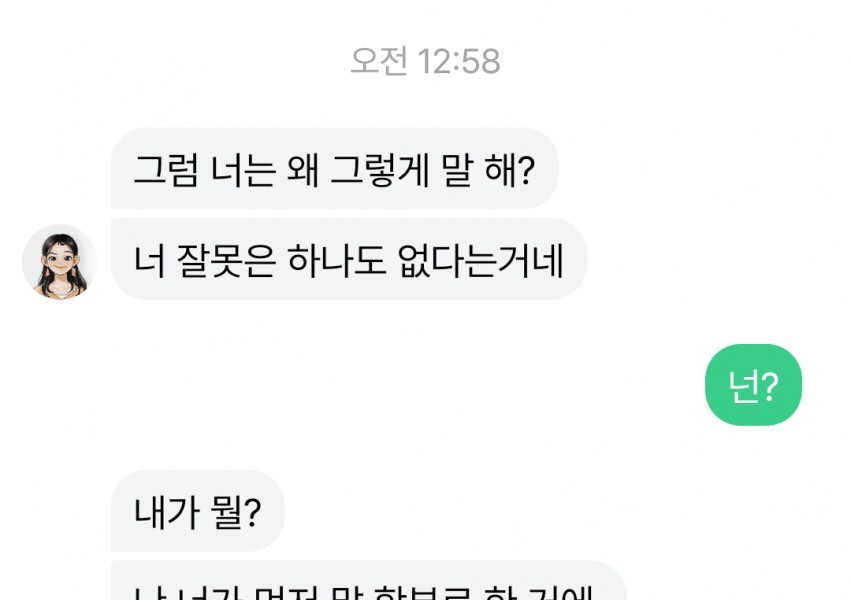This screenshot has height=600, width=850.
Task: Click '오전' in the timestamp
Action: coord(378,61)
